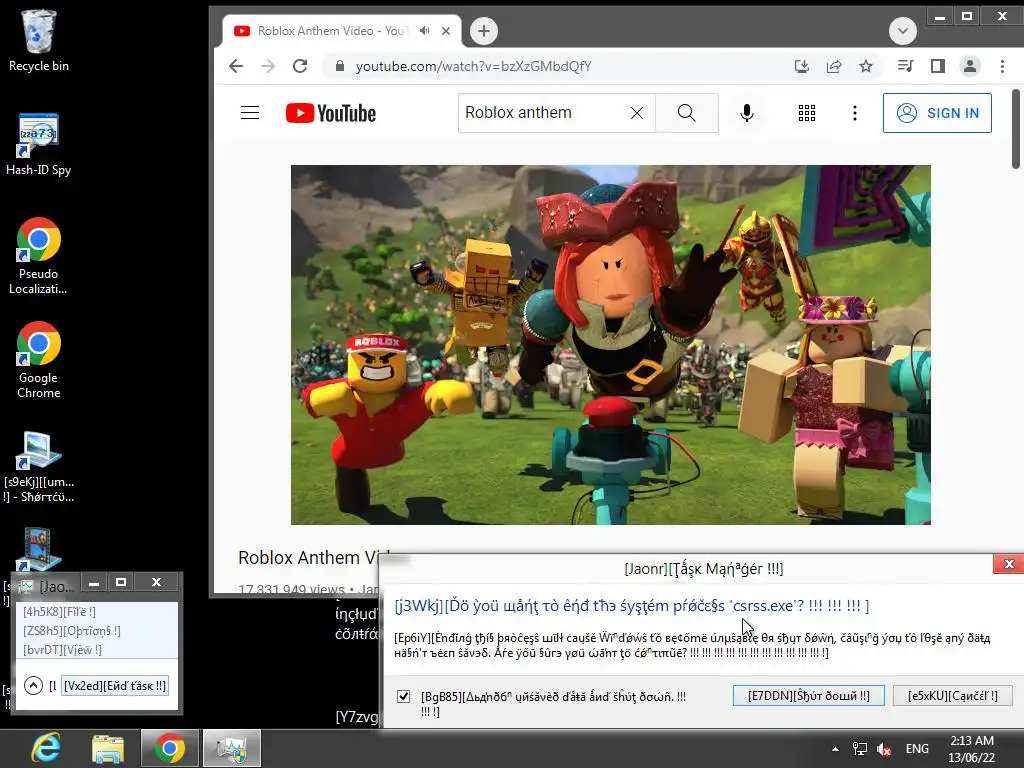This screenshot has height=768, width=1024.
Task: Open Internet Explorer from taskbar
Action: [46, 749]
